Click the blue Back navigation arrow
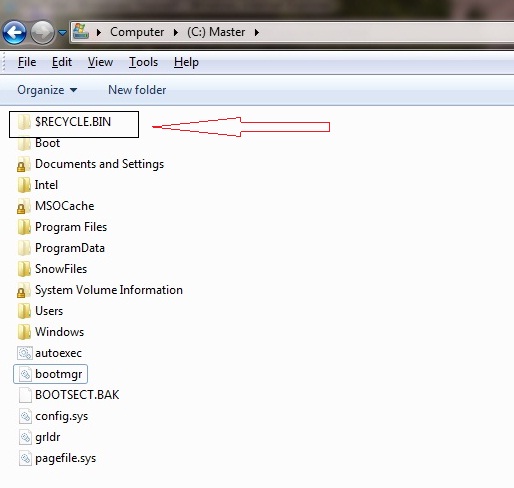This screenshot has width=514, height=488. (14, 33)
